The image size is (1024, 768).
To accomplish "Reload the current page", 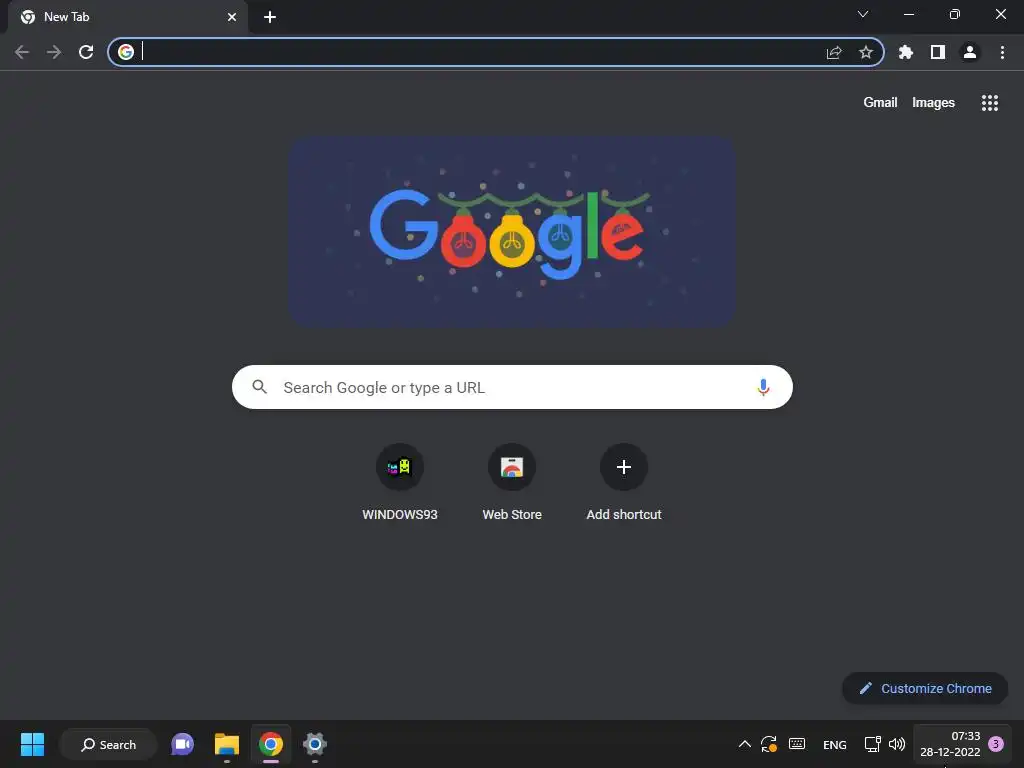I will (86, 52).
